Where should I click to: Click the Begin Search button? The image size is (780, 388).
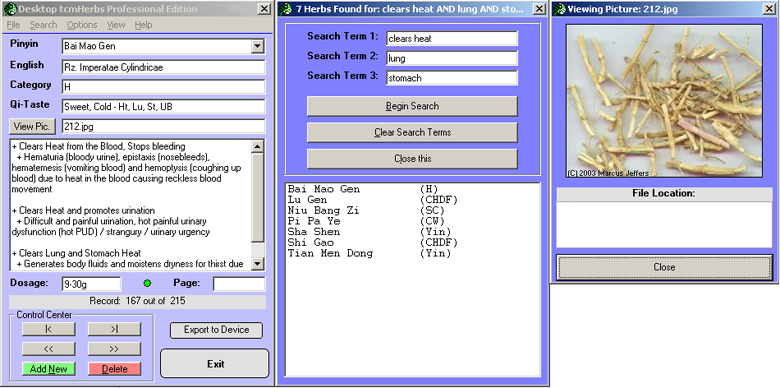412,106
